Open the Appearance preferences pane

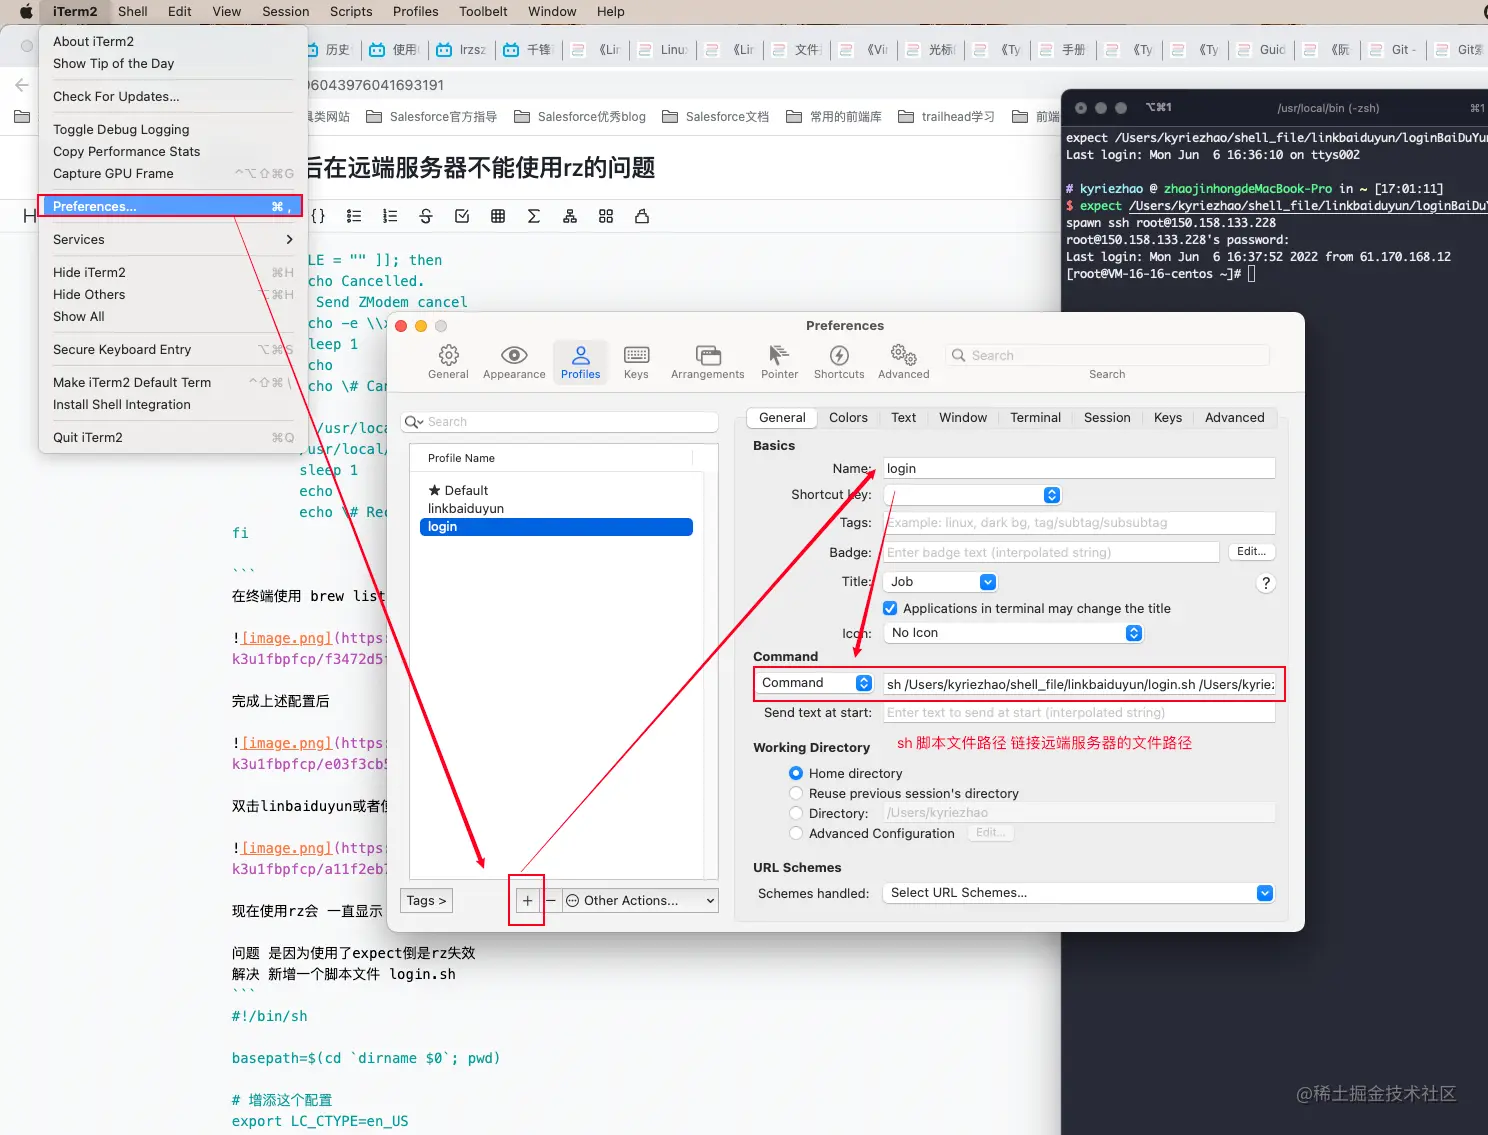click(x=514, y=362)
